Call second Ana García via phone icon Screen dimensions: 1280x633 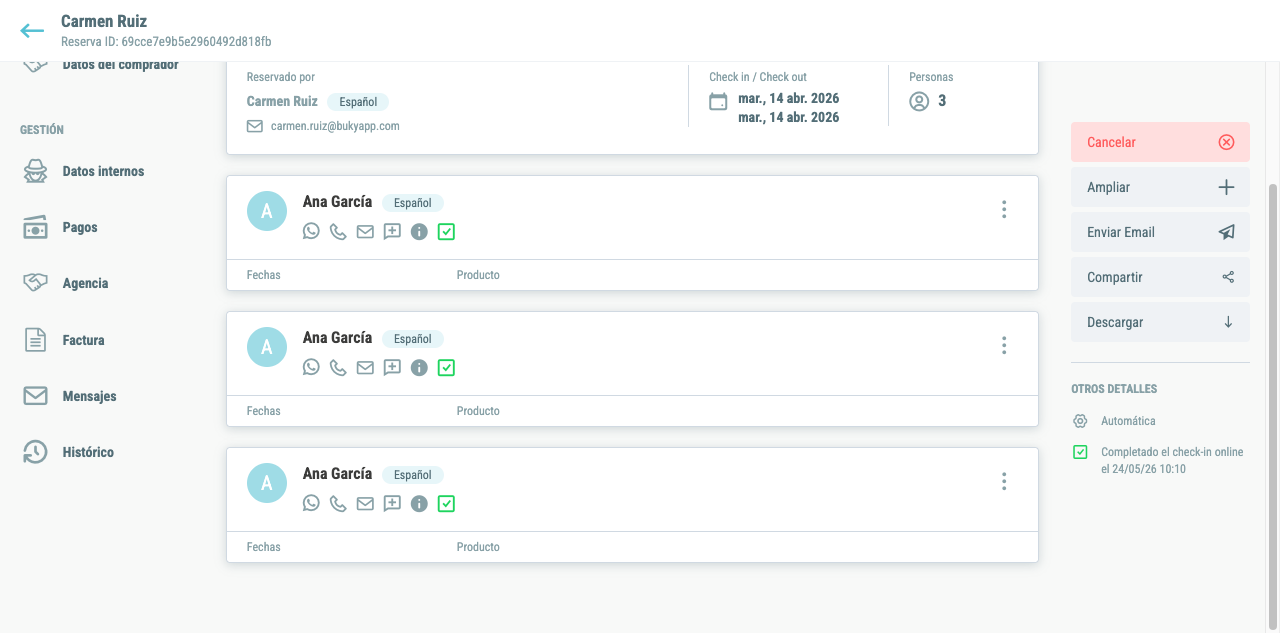[338, 367]
